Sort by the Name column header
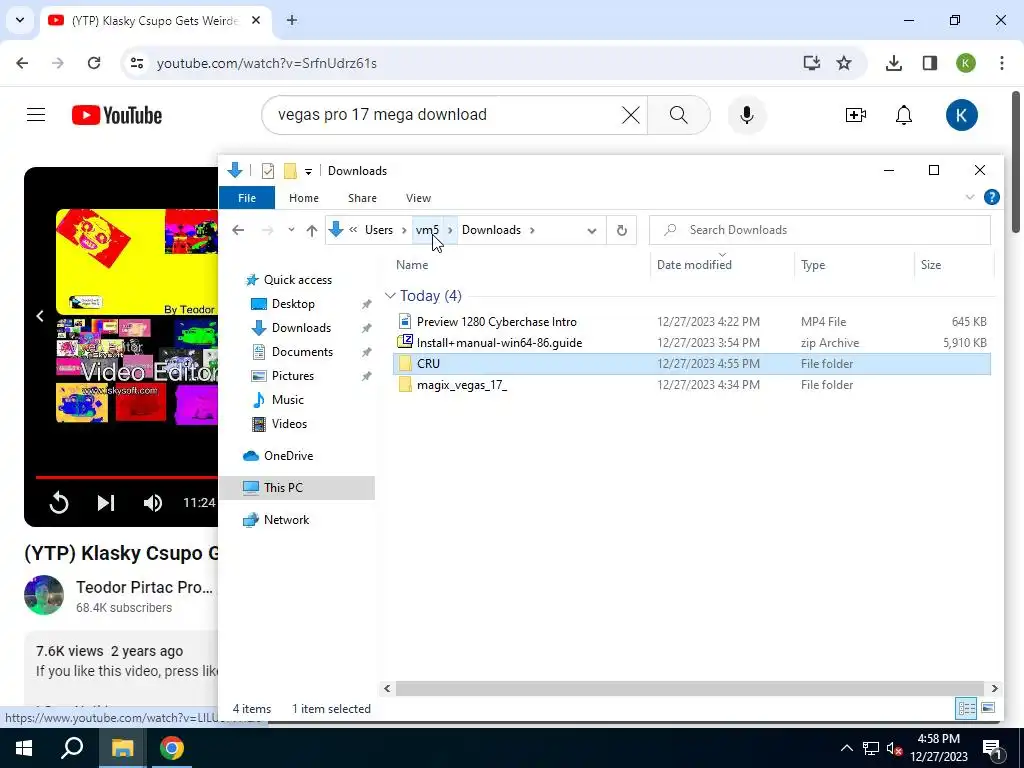 pyautogui.click(x=412, y=264)
